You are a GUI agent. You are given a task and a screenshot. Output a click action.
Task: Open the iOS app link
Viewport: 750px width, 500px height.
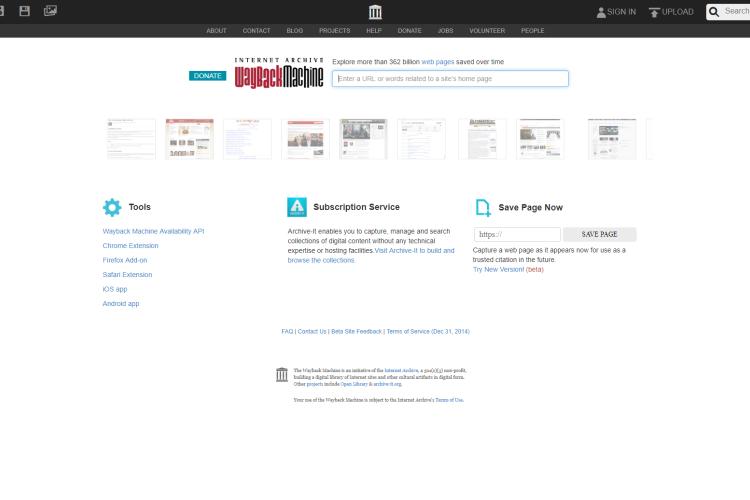pyautogui.click(x=115, y=289)
